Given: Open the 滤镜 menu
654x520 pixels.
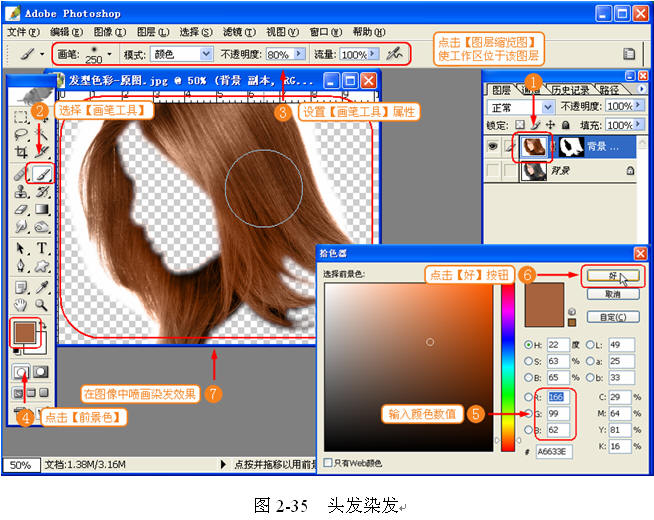Looking at the screenshot, I should click(x=239, y=32).
